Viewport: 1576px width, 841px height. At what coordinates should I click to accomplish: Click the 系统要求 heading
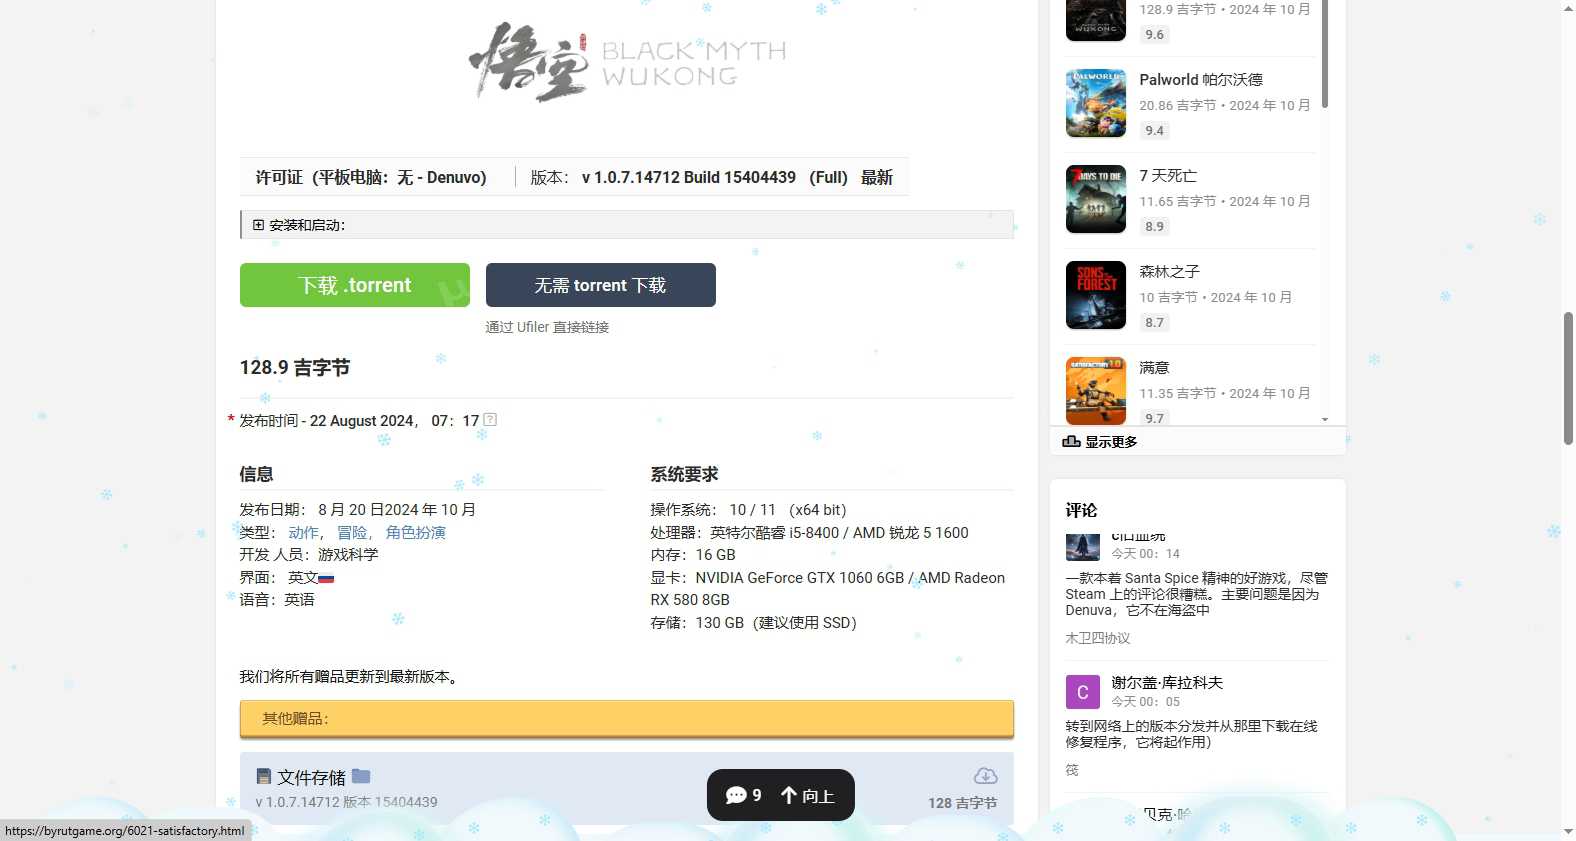[684, 474]
